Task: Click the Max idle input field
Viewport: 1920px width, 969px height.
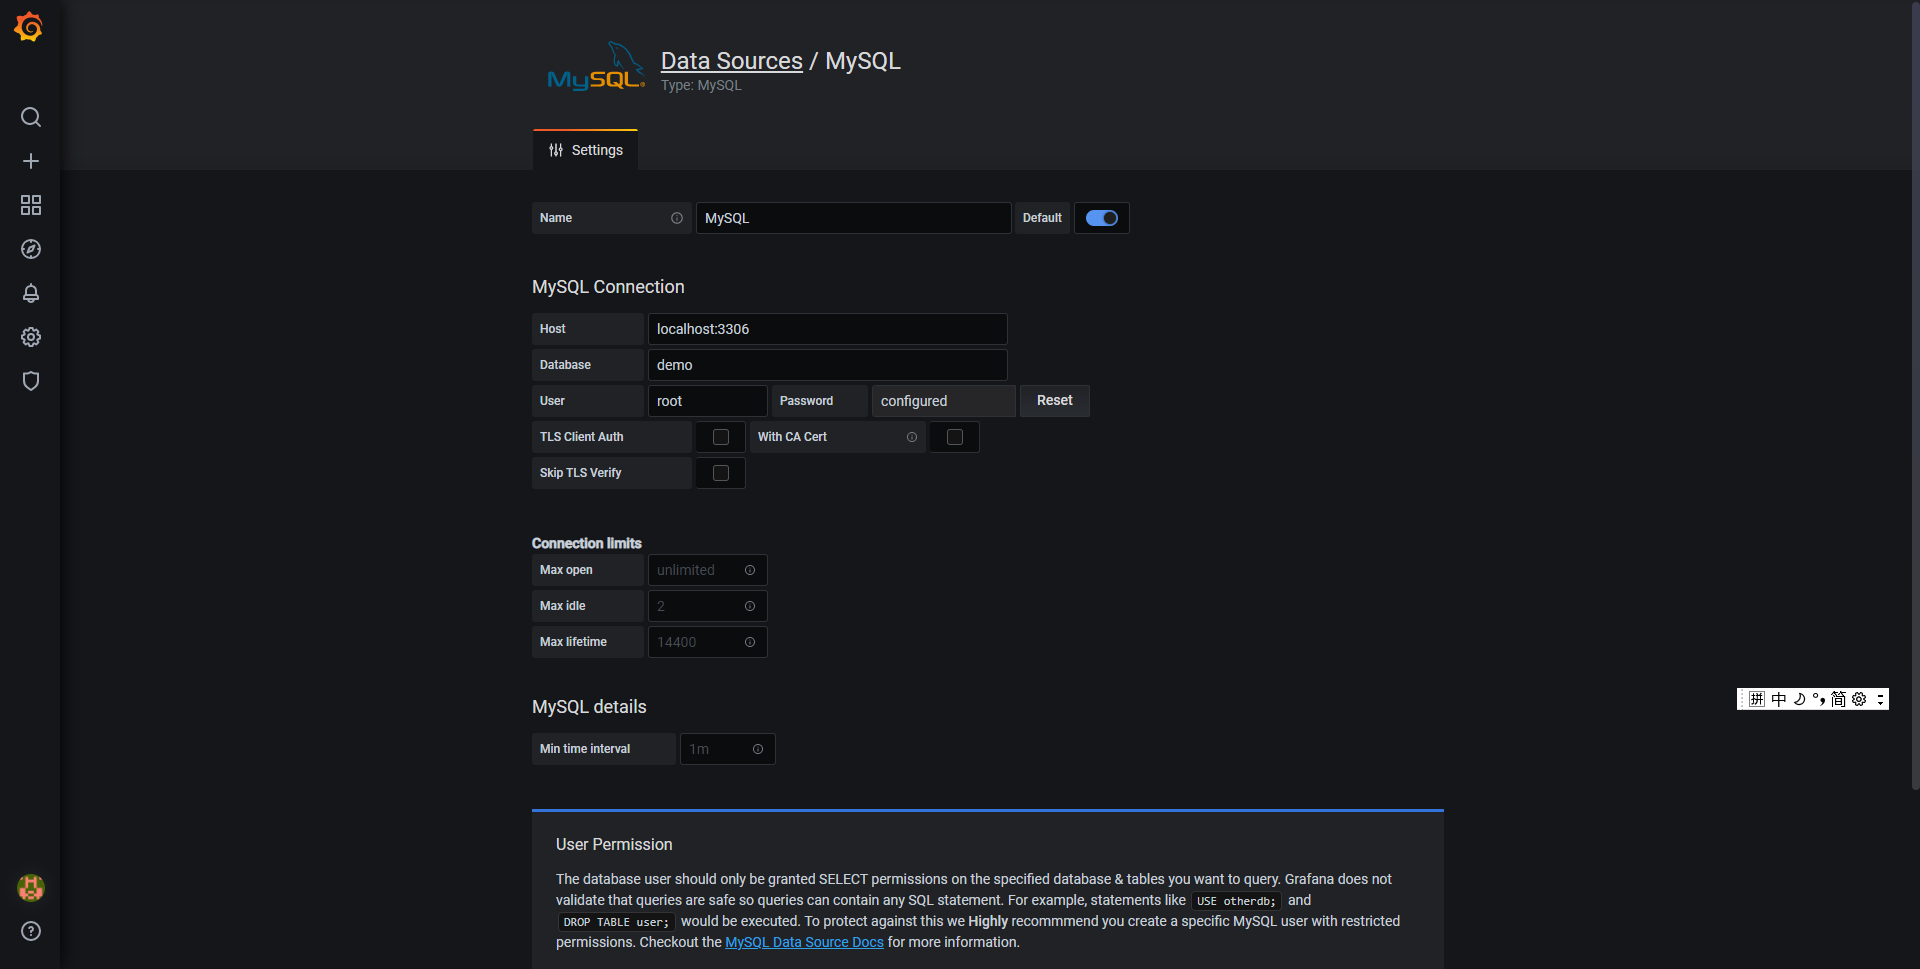Action: [x=708, y=606]
